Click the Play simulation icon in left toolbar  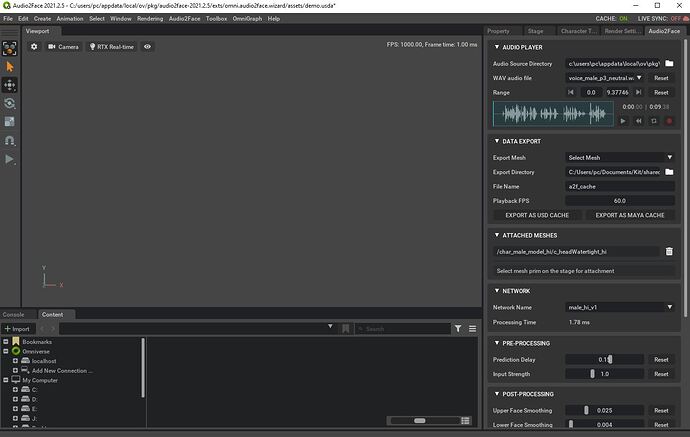point(10,159)
